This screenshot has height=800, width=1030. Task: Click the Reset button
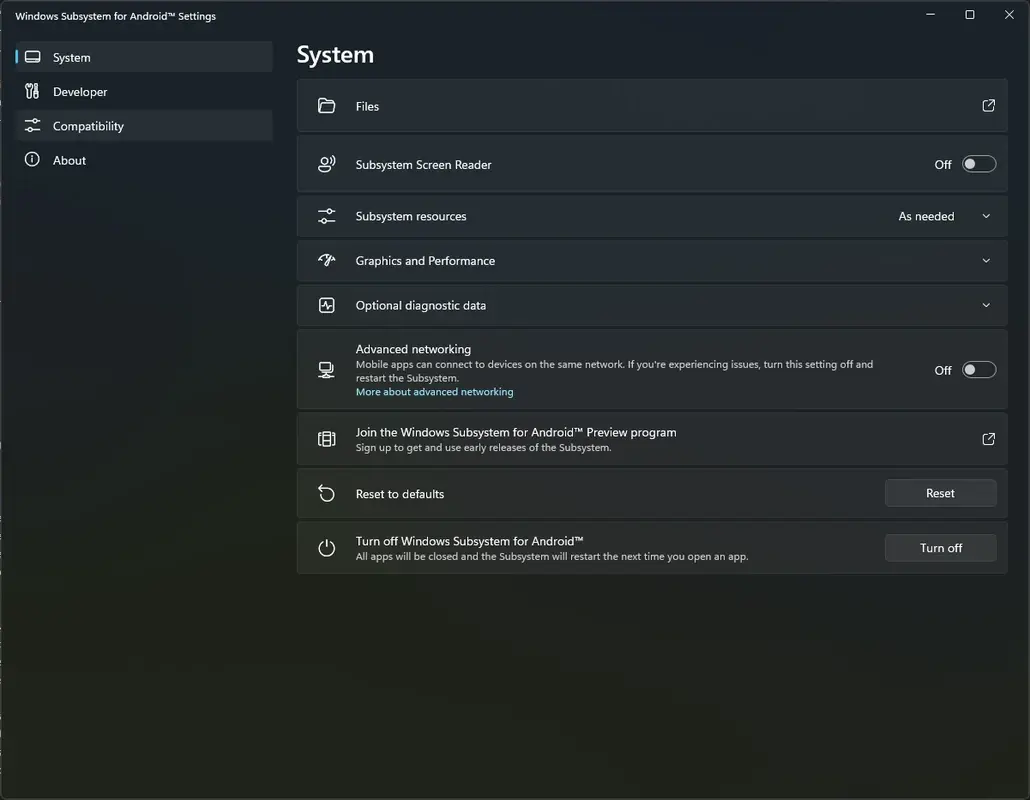pos(940,493)
